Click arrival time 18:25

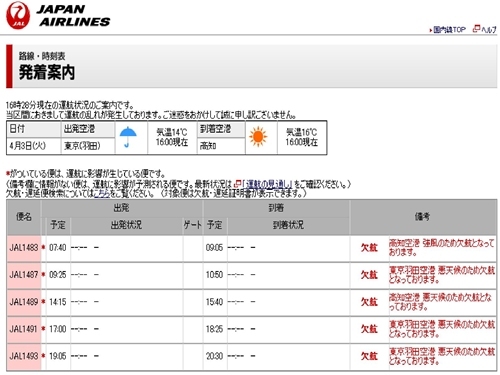click(x=214, y=329)
